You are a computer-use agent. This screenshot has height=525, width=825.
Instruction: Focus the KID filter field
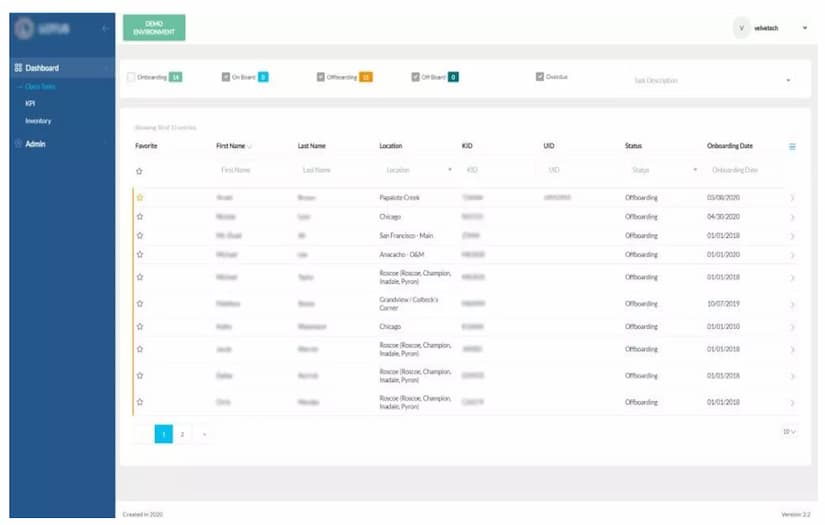point(498,170)
